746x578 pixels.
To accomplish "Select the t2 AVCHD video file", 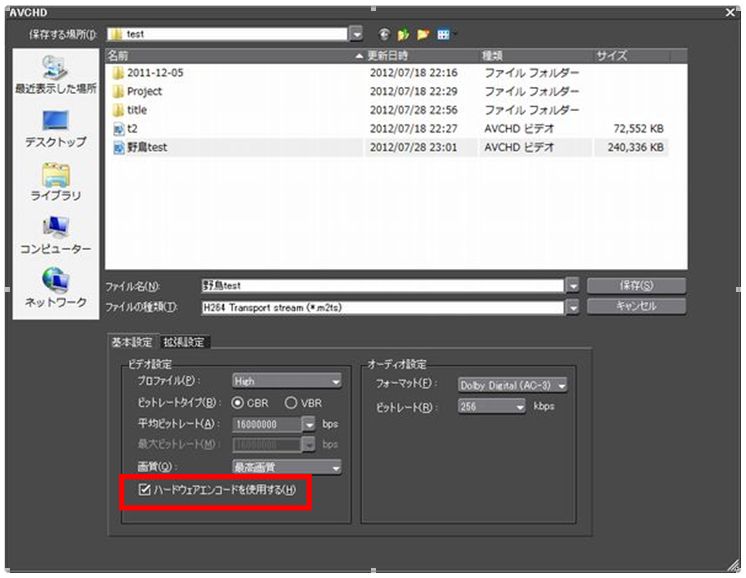I will (x=125, y=128).
